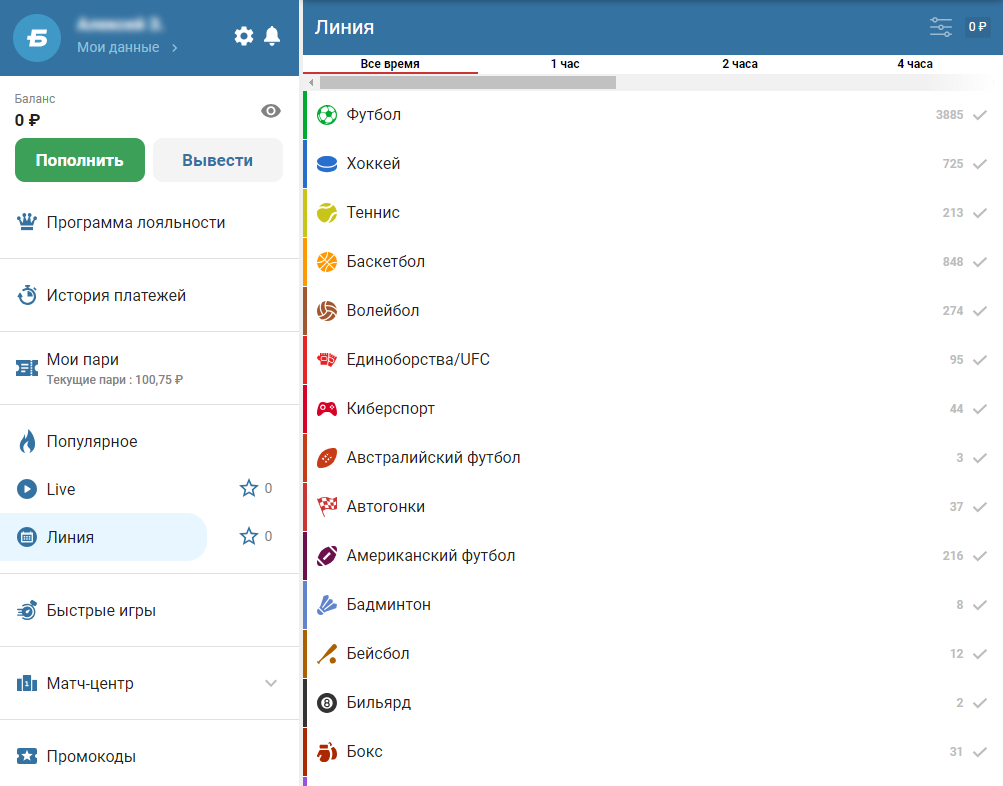
Task: Toggle the Бокс checkmark
Action: point(979,752)
